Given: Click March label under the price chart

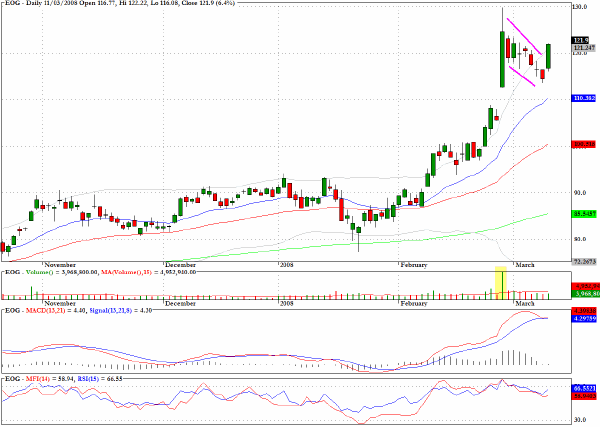Looking at the screenshot, I should pos(525,265).
